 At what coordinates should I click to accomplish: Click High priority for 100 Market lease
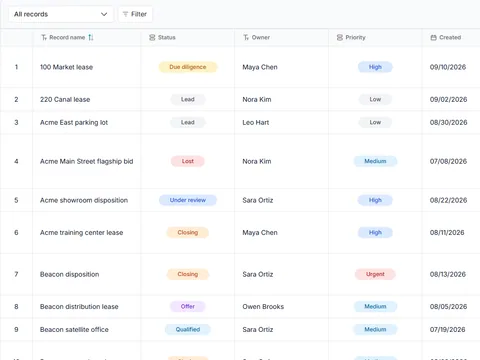[x=375, y=67]
